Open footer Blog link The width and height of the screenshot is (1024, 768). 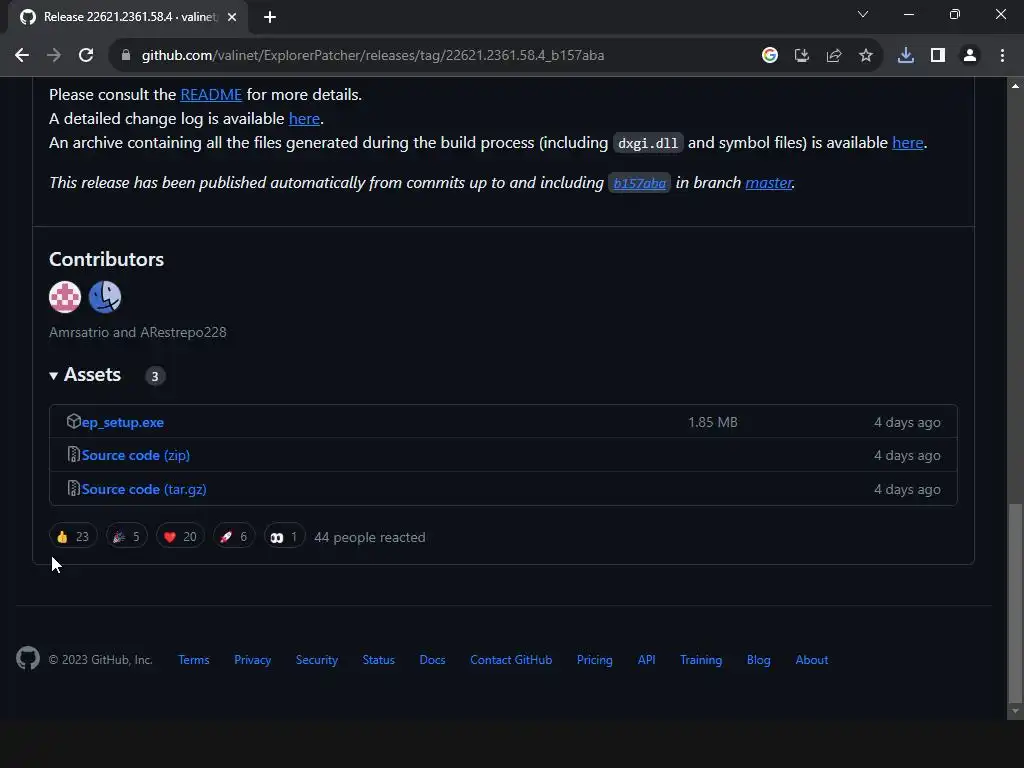pyautogui.click(x=759, y=660)
